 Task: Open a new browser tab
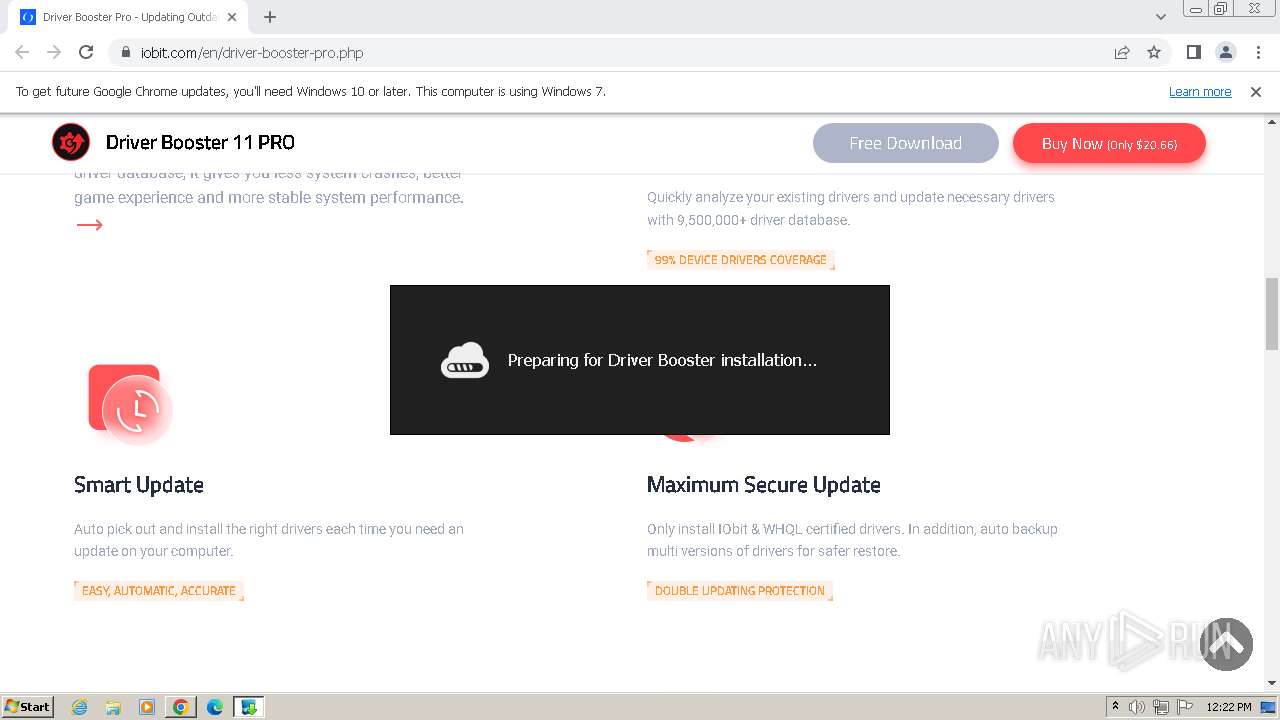(270, 17)
